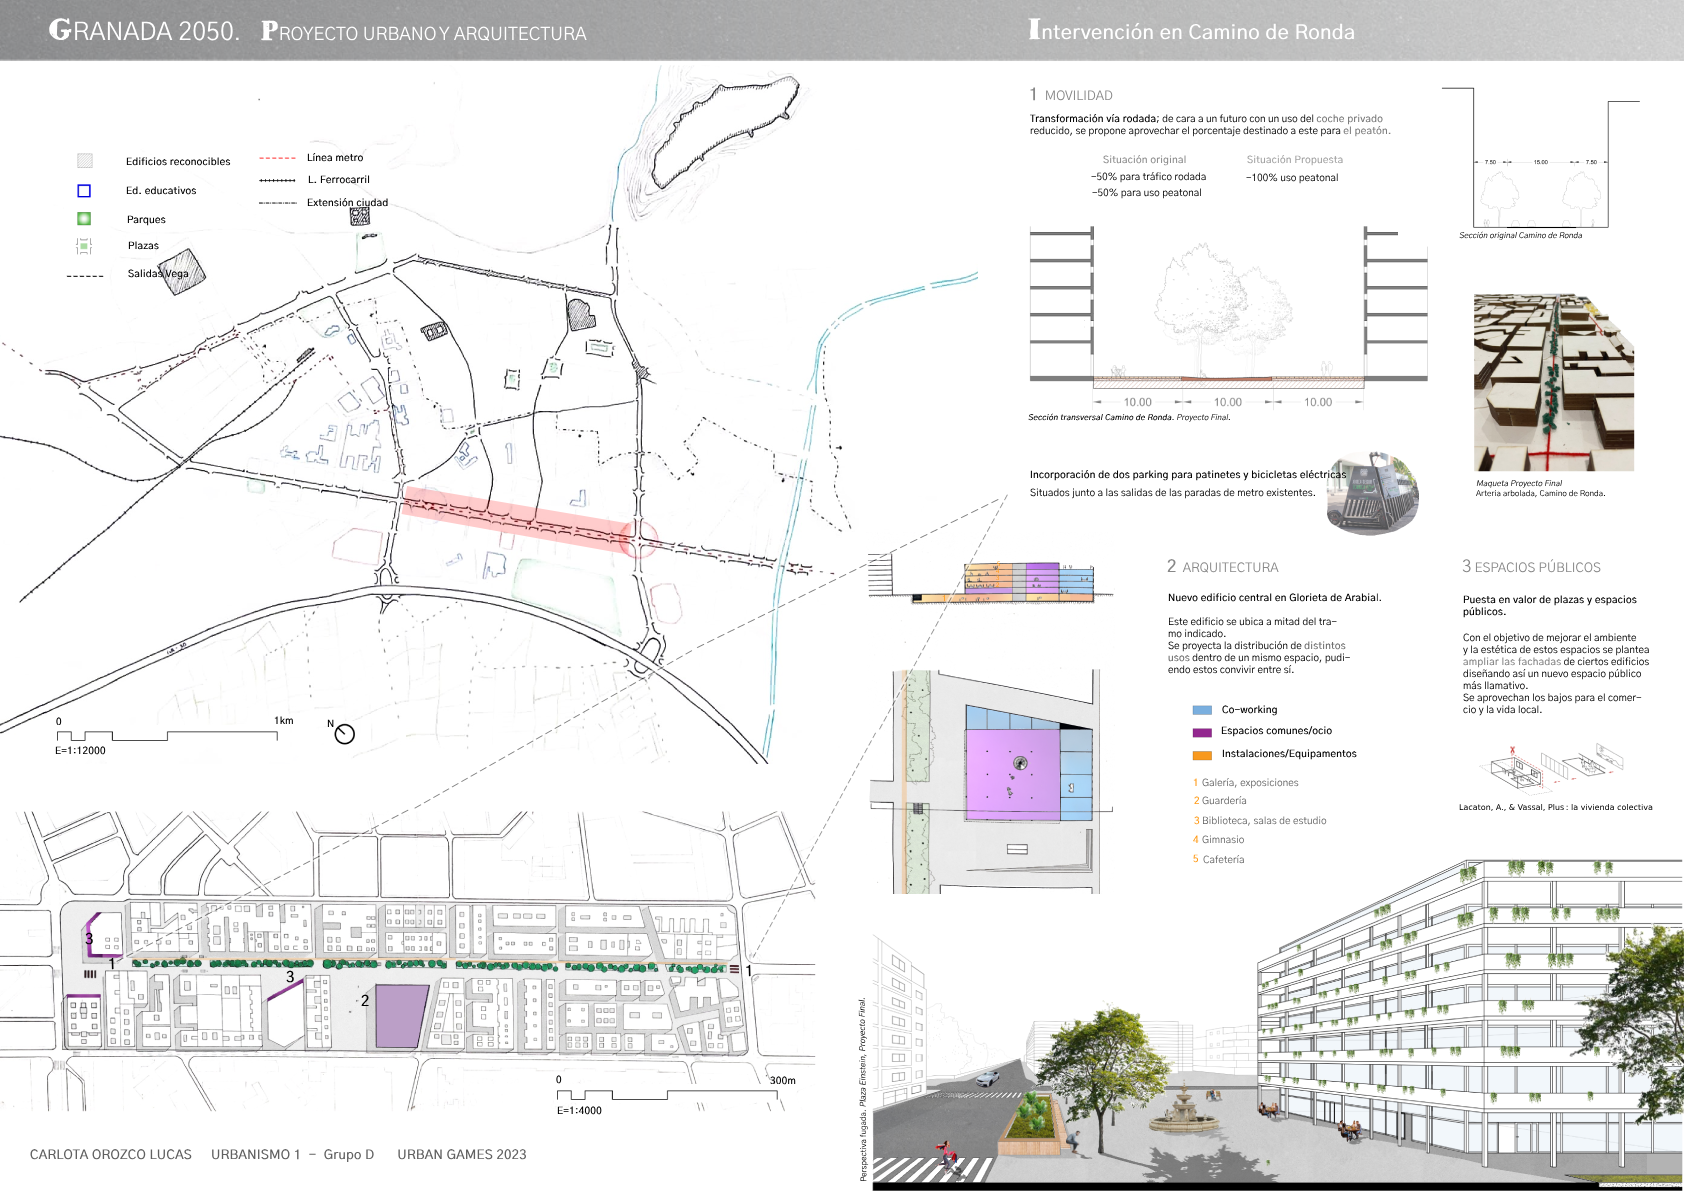Click the URBAN GAMES 2023 text

click(462, 1154)
